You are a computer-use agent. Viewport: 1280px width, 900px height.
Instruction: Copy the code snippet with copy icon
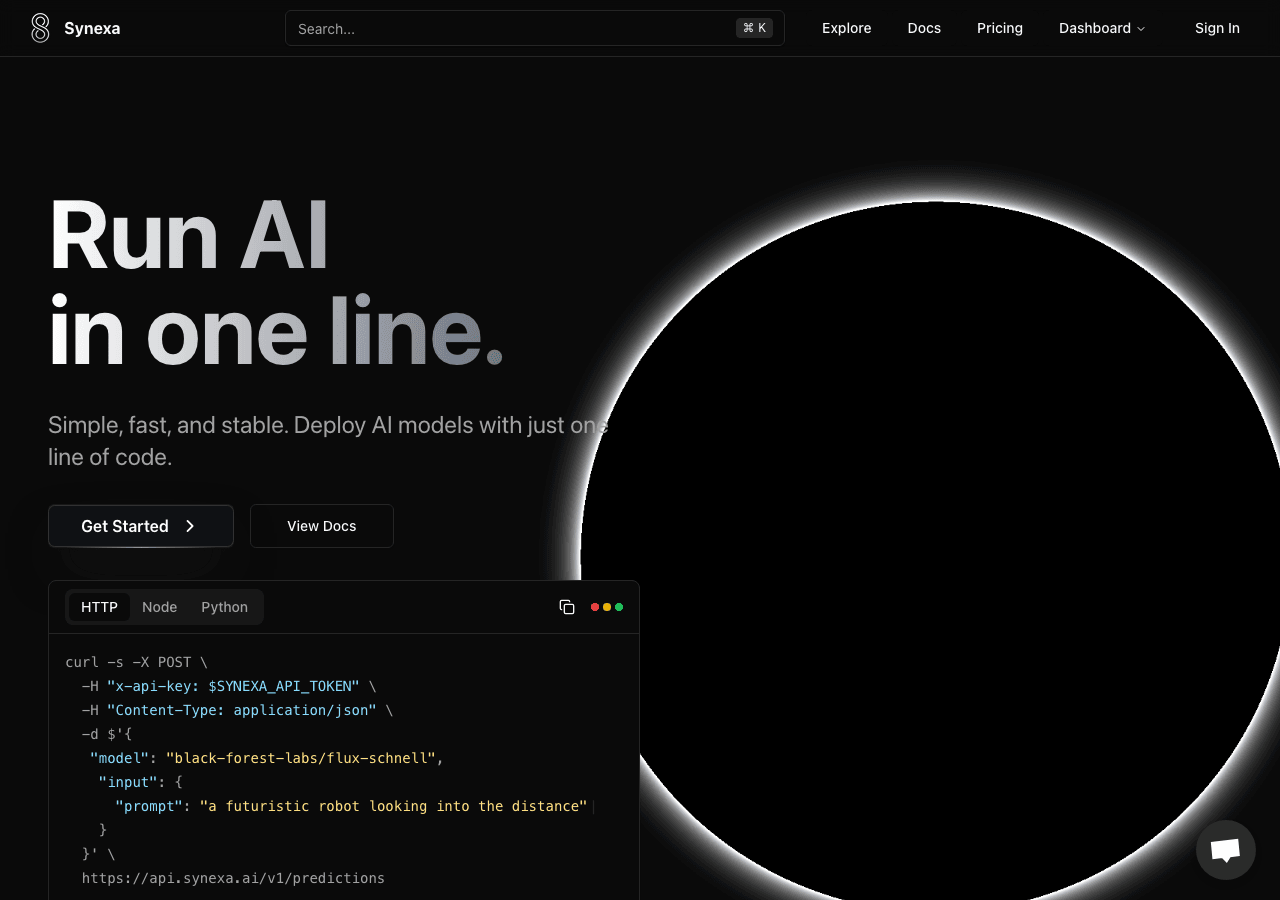click(x=567, y=607)
